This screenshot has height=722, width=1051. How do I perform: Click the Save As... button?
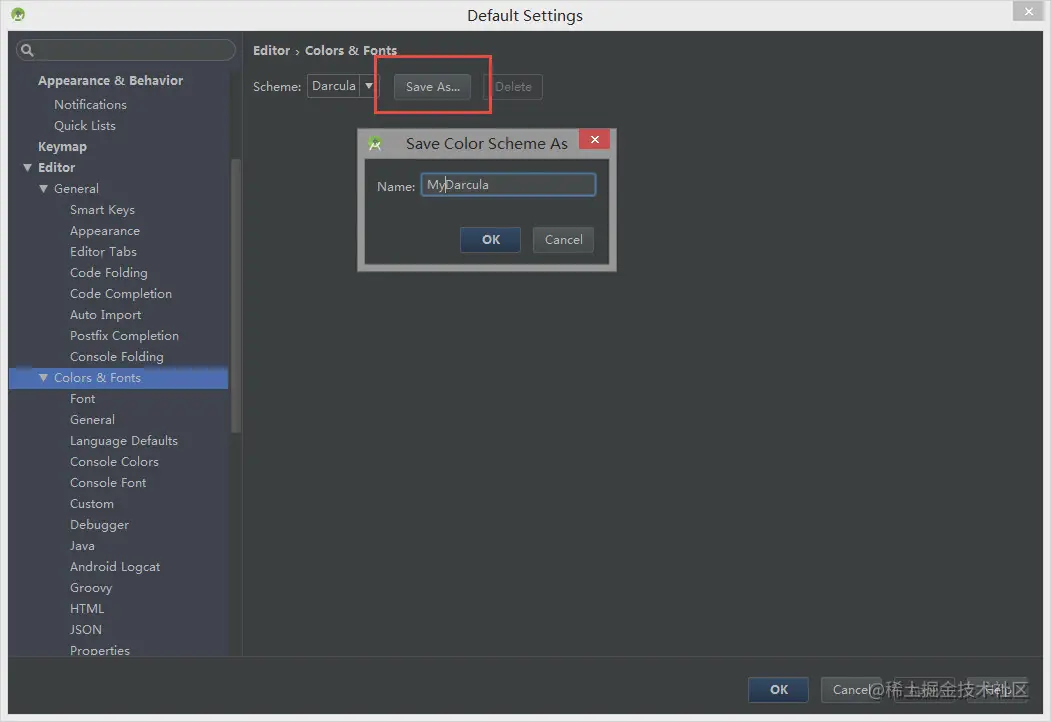(x=432, y=87)
